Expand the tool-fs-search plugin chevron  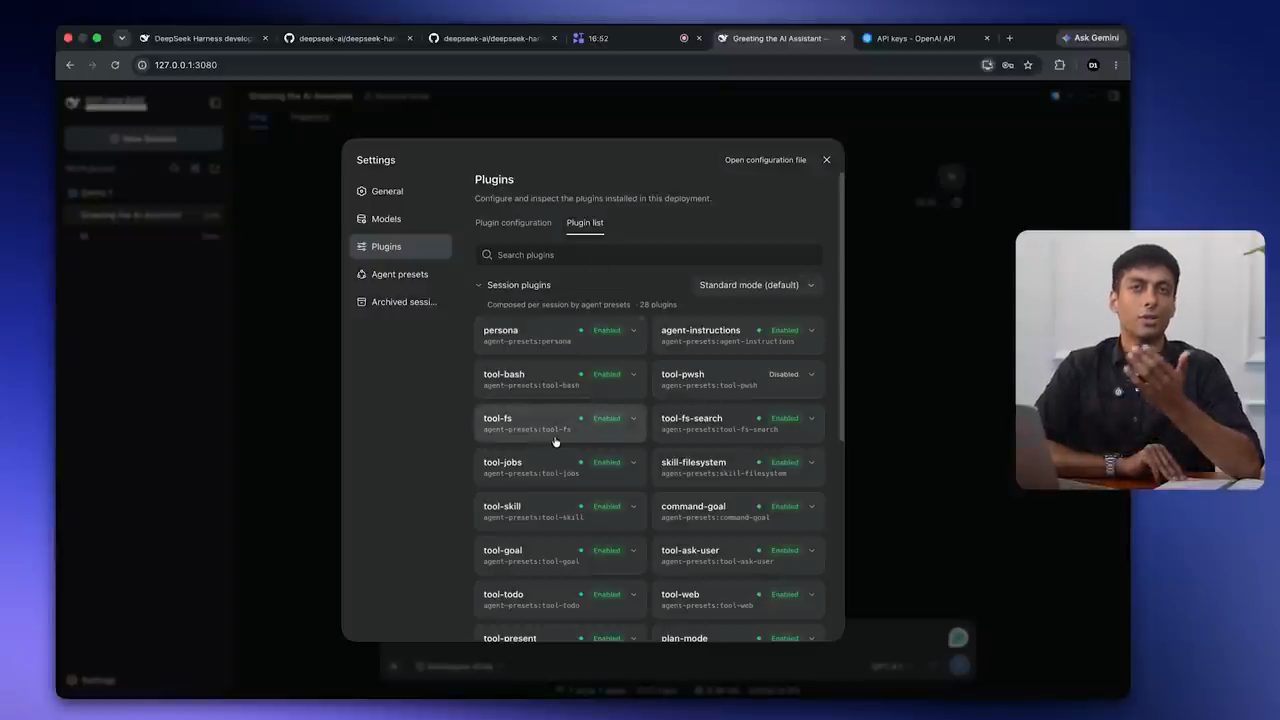click(811, 418)
